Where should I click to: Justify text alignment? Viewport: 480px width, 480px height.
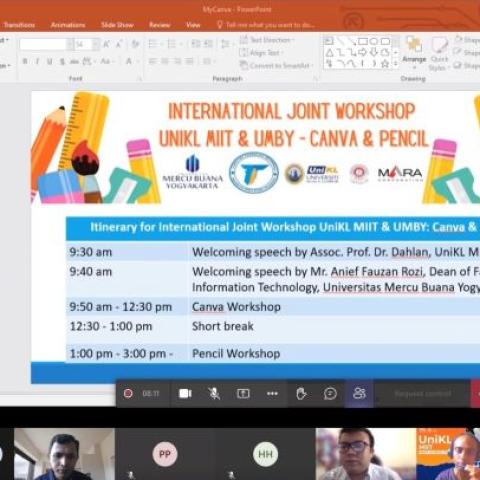(189, 62)
